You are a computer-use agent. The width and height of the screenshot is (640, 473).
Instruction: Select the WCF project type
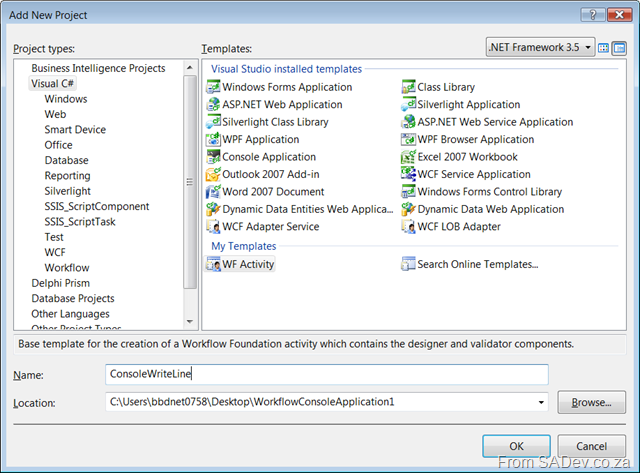[x=55, y=253]
